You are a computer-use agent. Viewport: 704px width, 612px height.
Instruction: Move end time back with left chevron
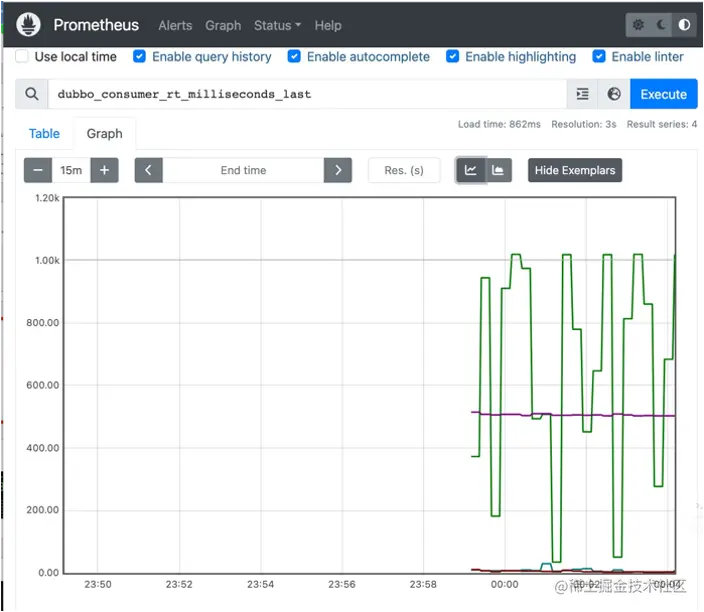pyautogui.click(x=148, y=170)
